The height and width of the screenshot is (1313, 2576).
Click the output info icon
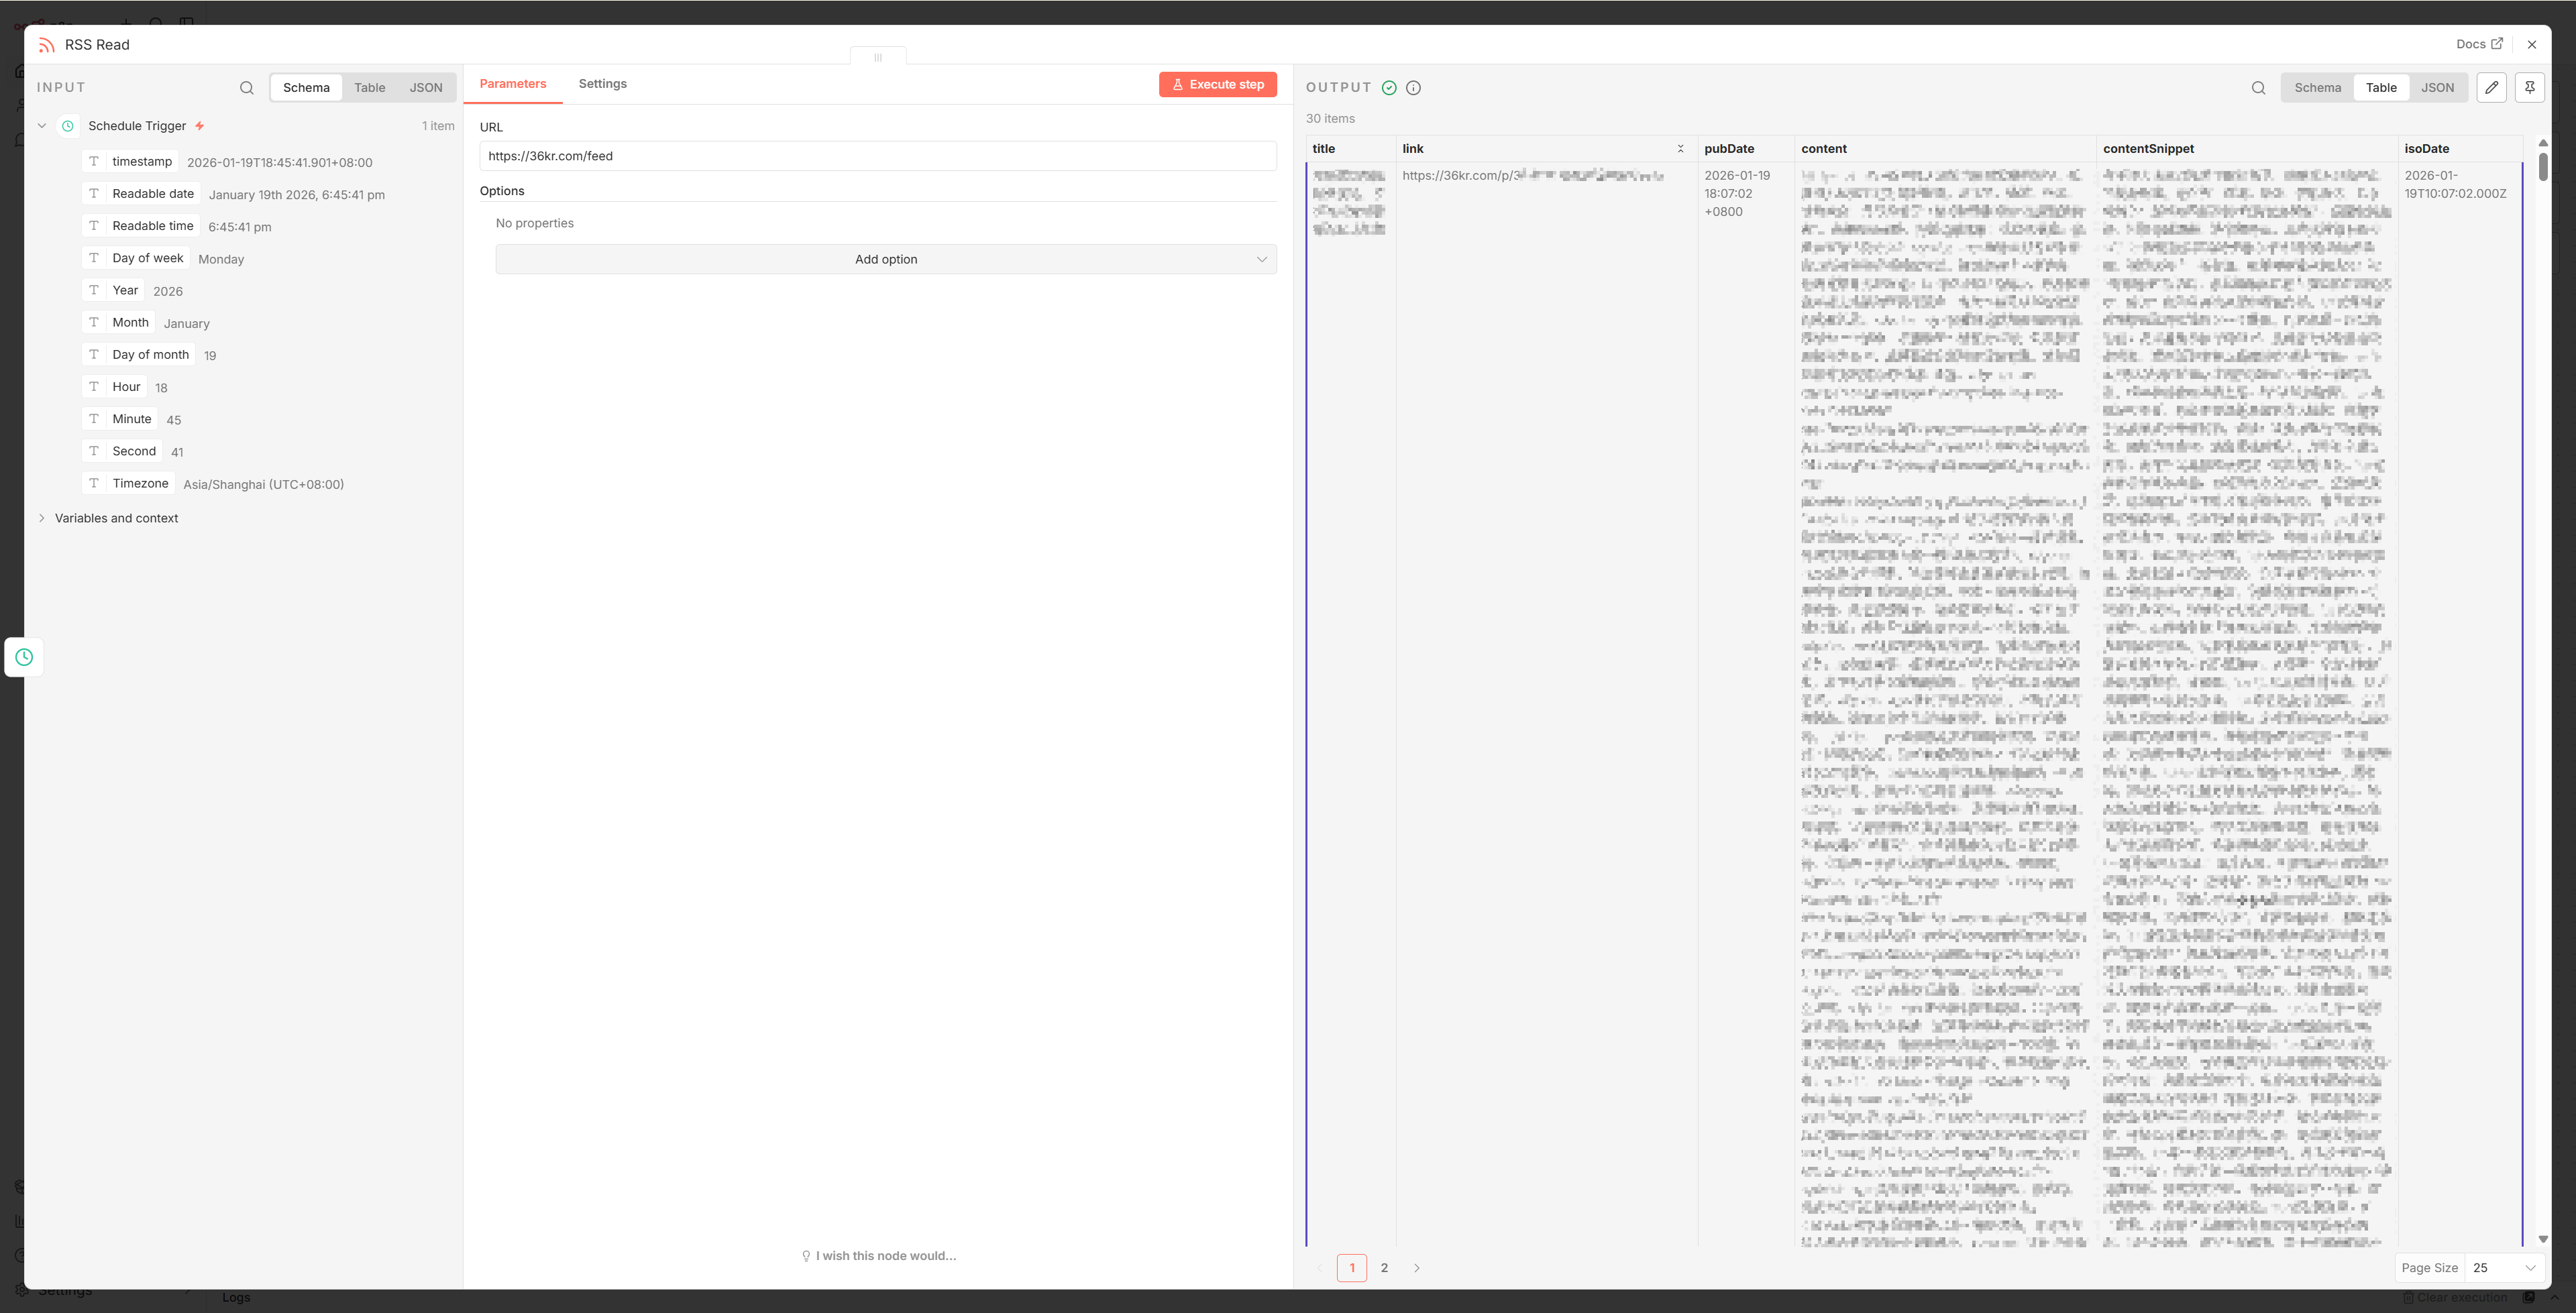(x=1413, y=88)
